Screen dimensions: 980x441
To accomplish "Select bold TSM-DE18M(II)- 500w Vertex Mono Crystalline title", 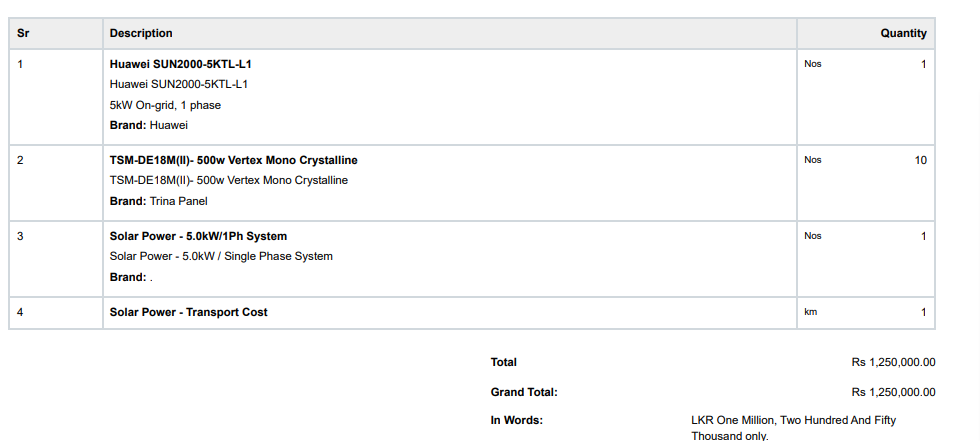I will point(234,160).
